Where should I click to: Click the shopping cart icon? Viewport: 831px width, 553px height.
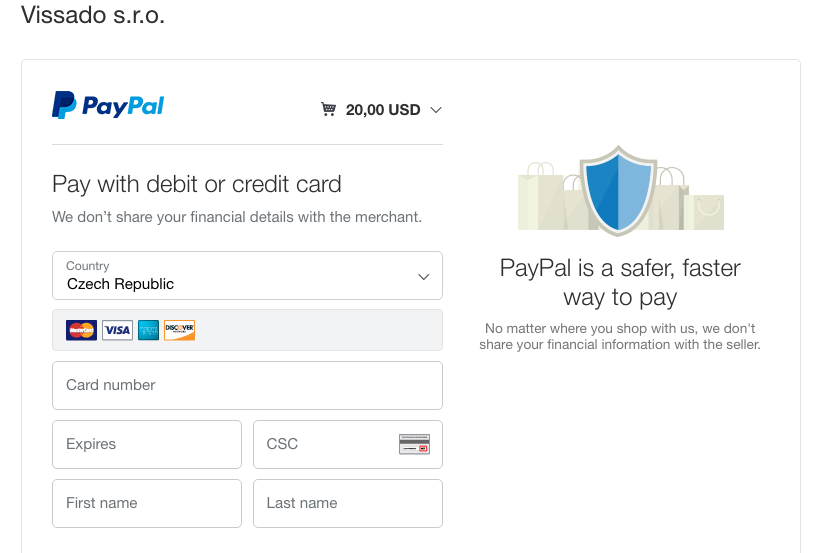(328, 109)
